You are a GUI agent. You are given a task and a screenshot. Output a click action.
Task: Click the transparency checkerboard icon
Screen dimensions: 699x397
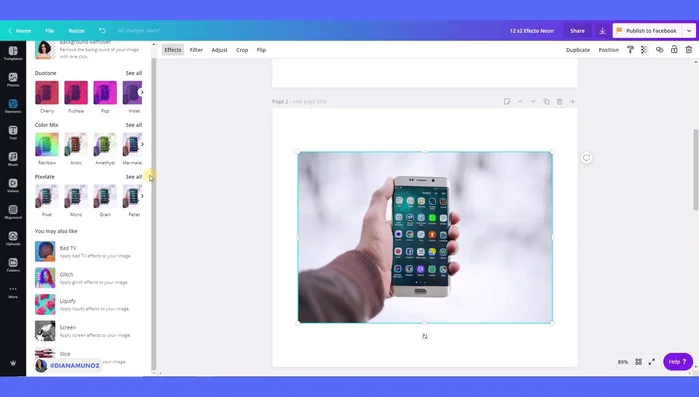[x=645, y=50]
